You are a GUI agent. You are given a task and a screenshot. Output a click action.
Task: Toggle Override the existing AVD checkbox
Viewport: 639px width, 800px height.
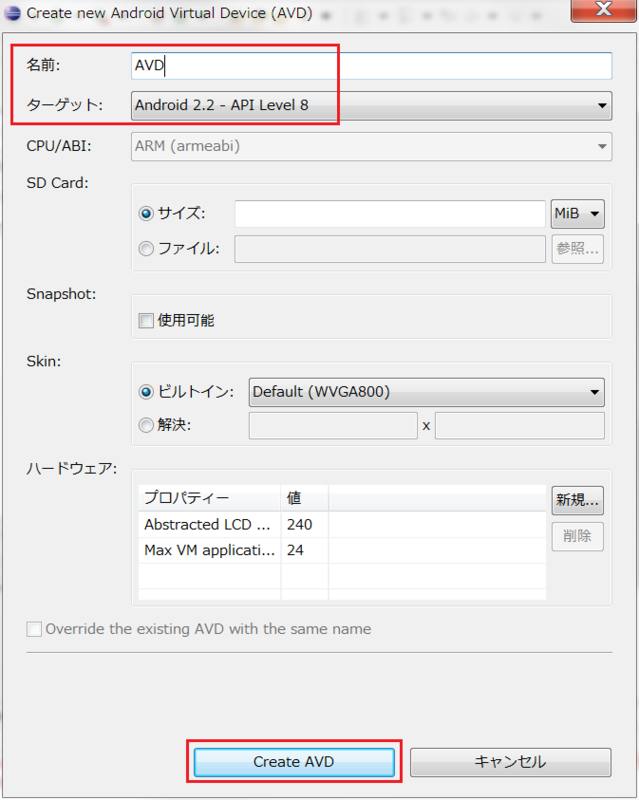point(34,629)
